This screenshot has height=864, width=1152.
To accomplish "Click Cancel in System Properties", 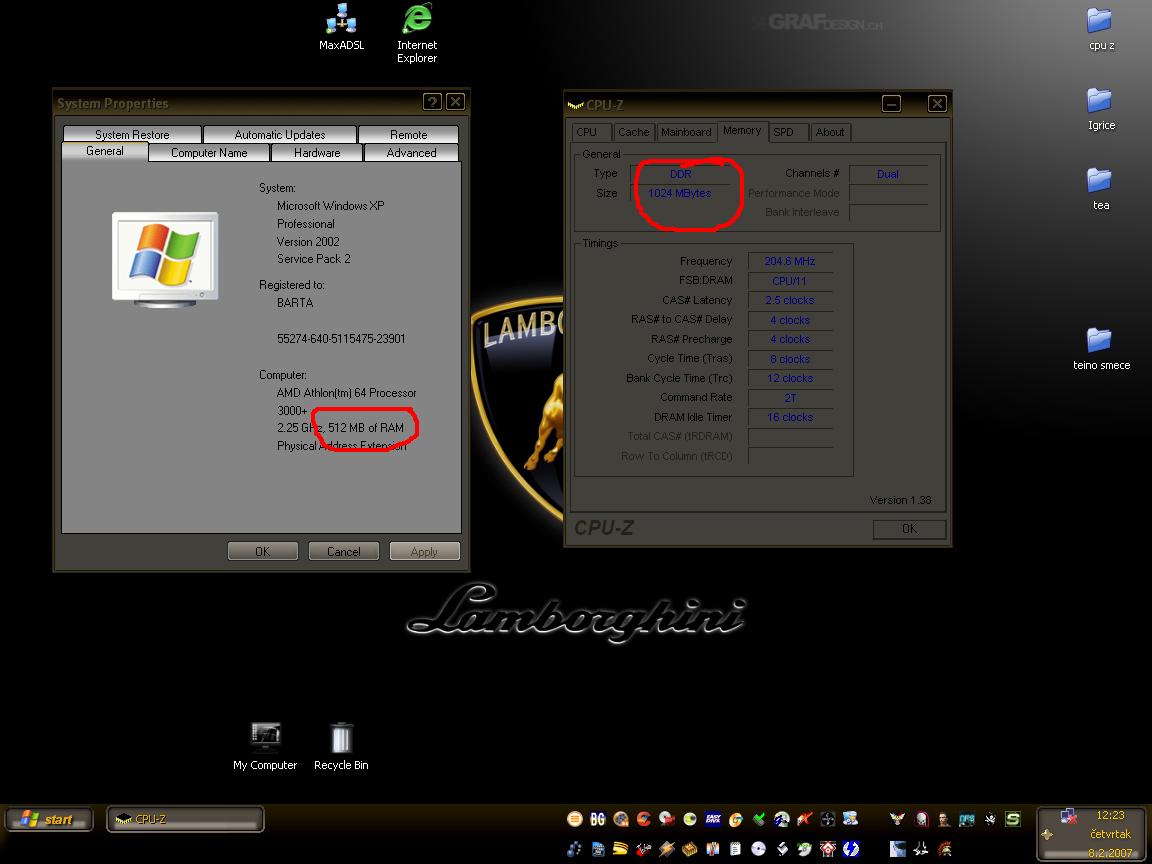I will coord(343,551).
